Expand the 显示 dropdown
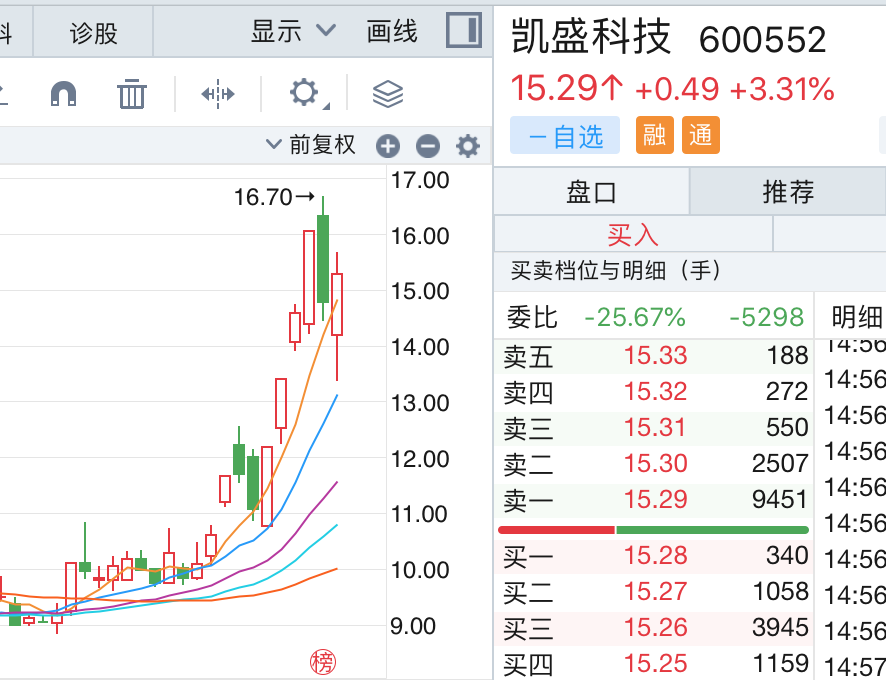 292,31
